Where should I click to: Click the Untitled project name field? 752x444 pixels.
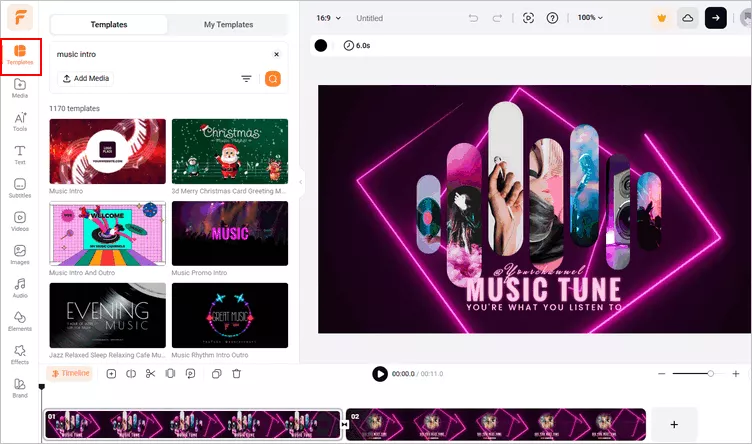click(x=369, y=18)
